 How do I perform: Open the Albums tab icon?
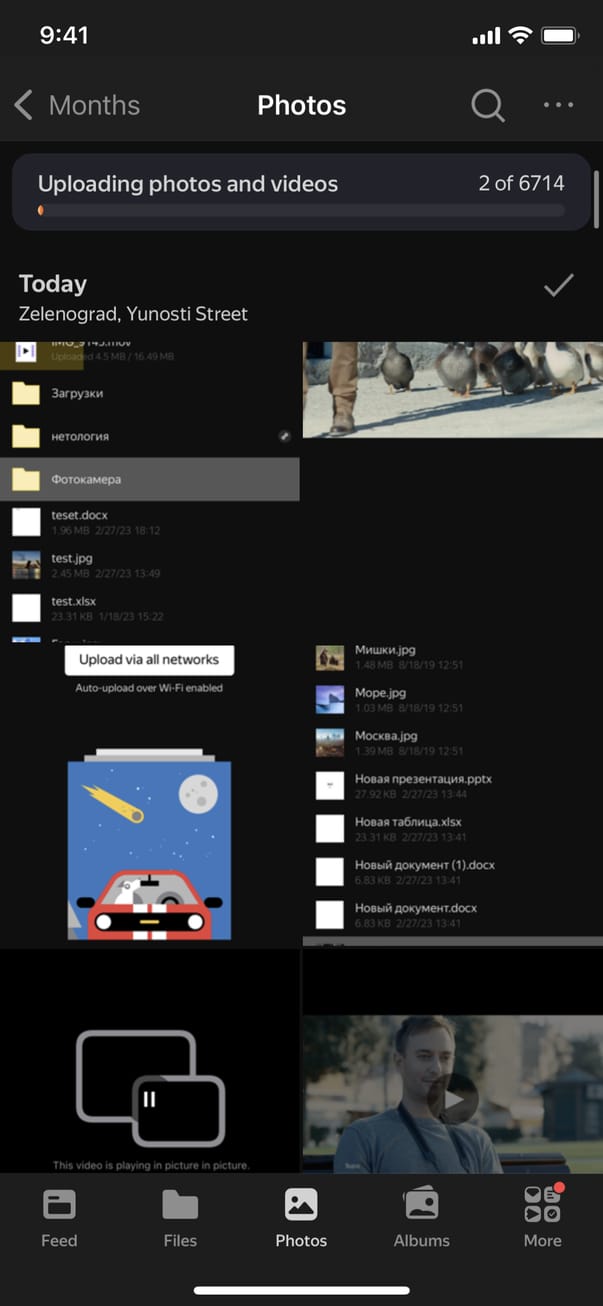click(421, 1205)
